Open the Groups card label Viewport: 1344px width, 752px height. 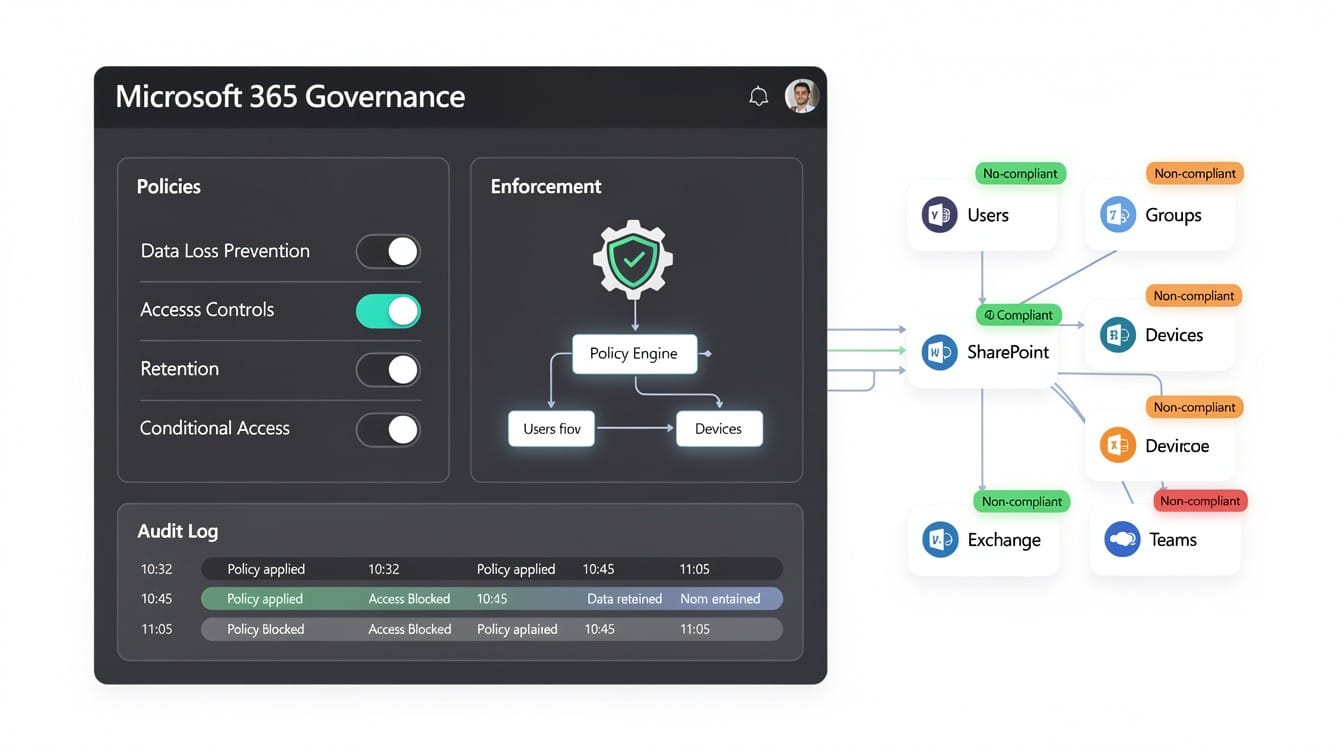[1173, 215]
